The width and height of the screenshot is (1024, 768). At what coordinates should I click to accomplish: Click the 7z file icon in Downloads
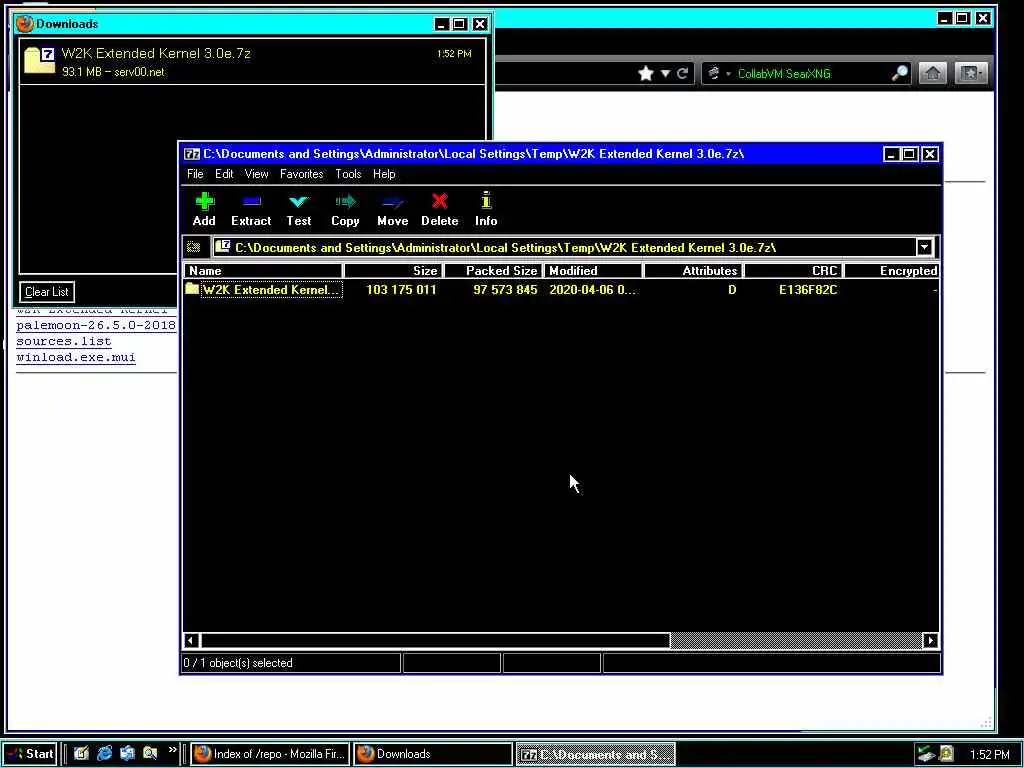[x=39, y=61]
